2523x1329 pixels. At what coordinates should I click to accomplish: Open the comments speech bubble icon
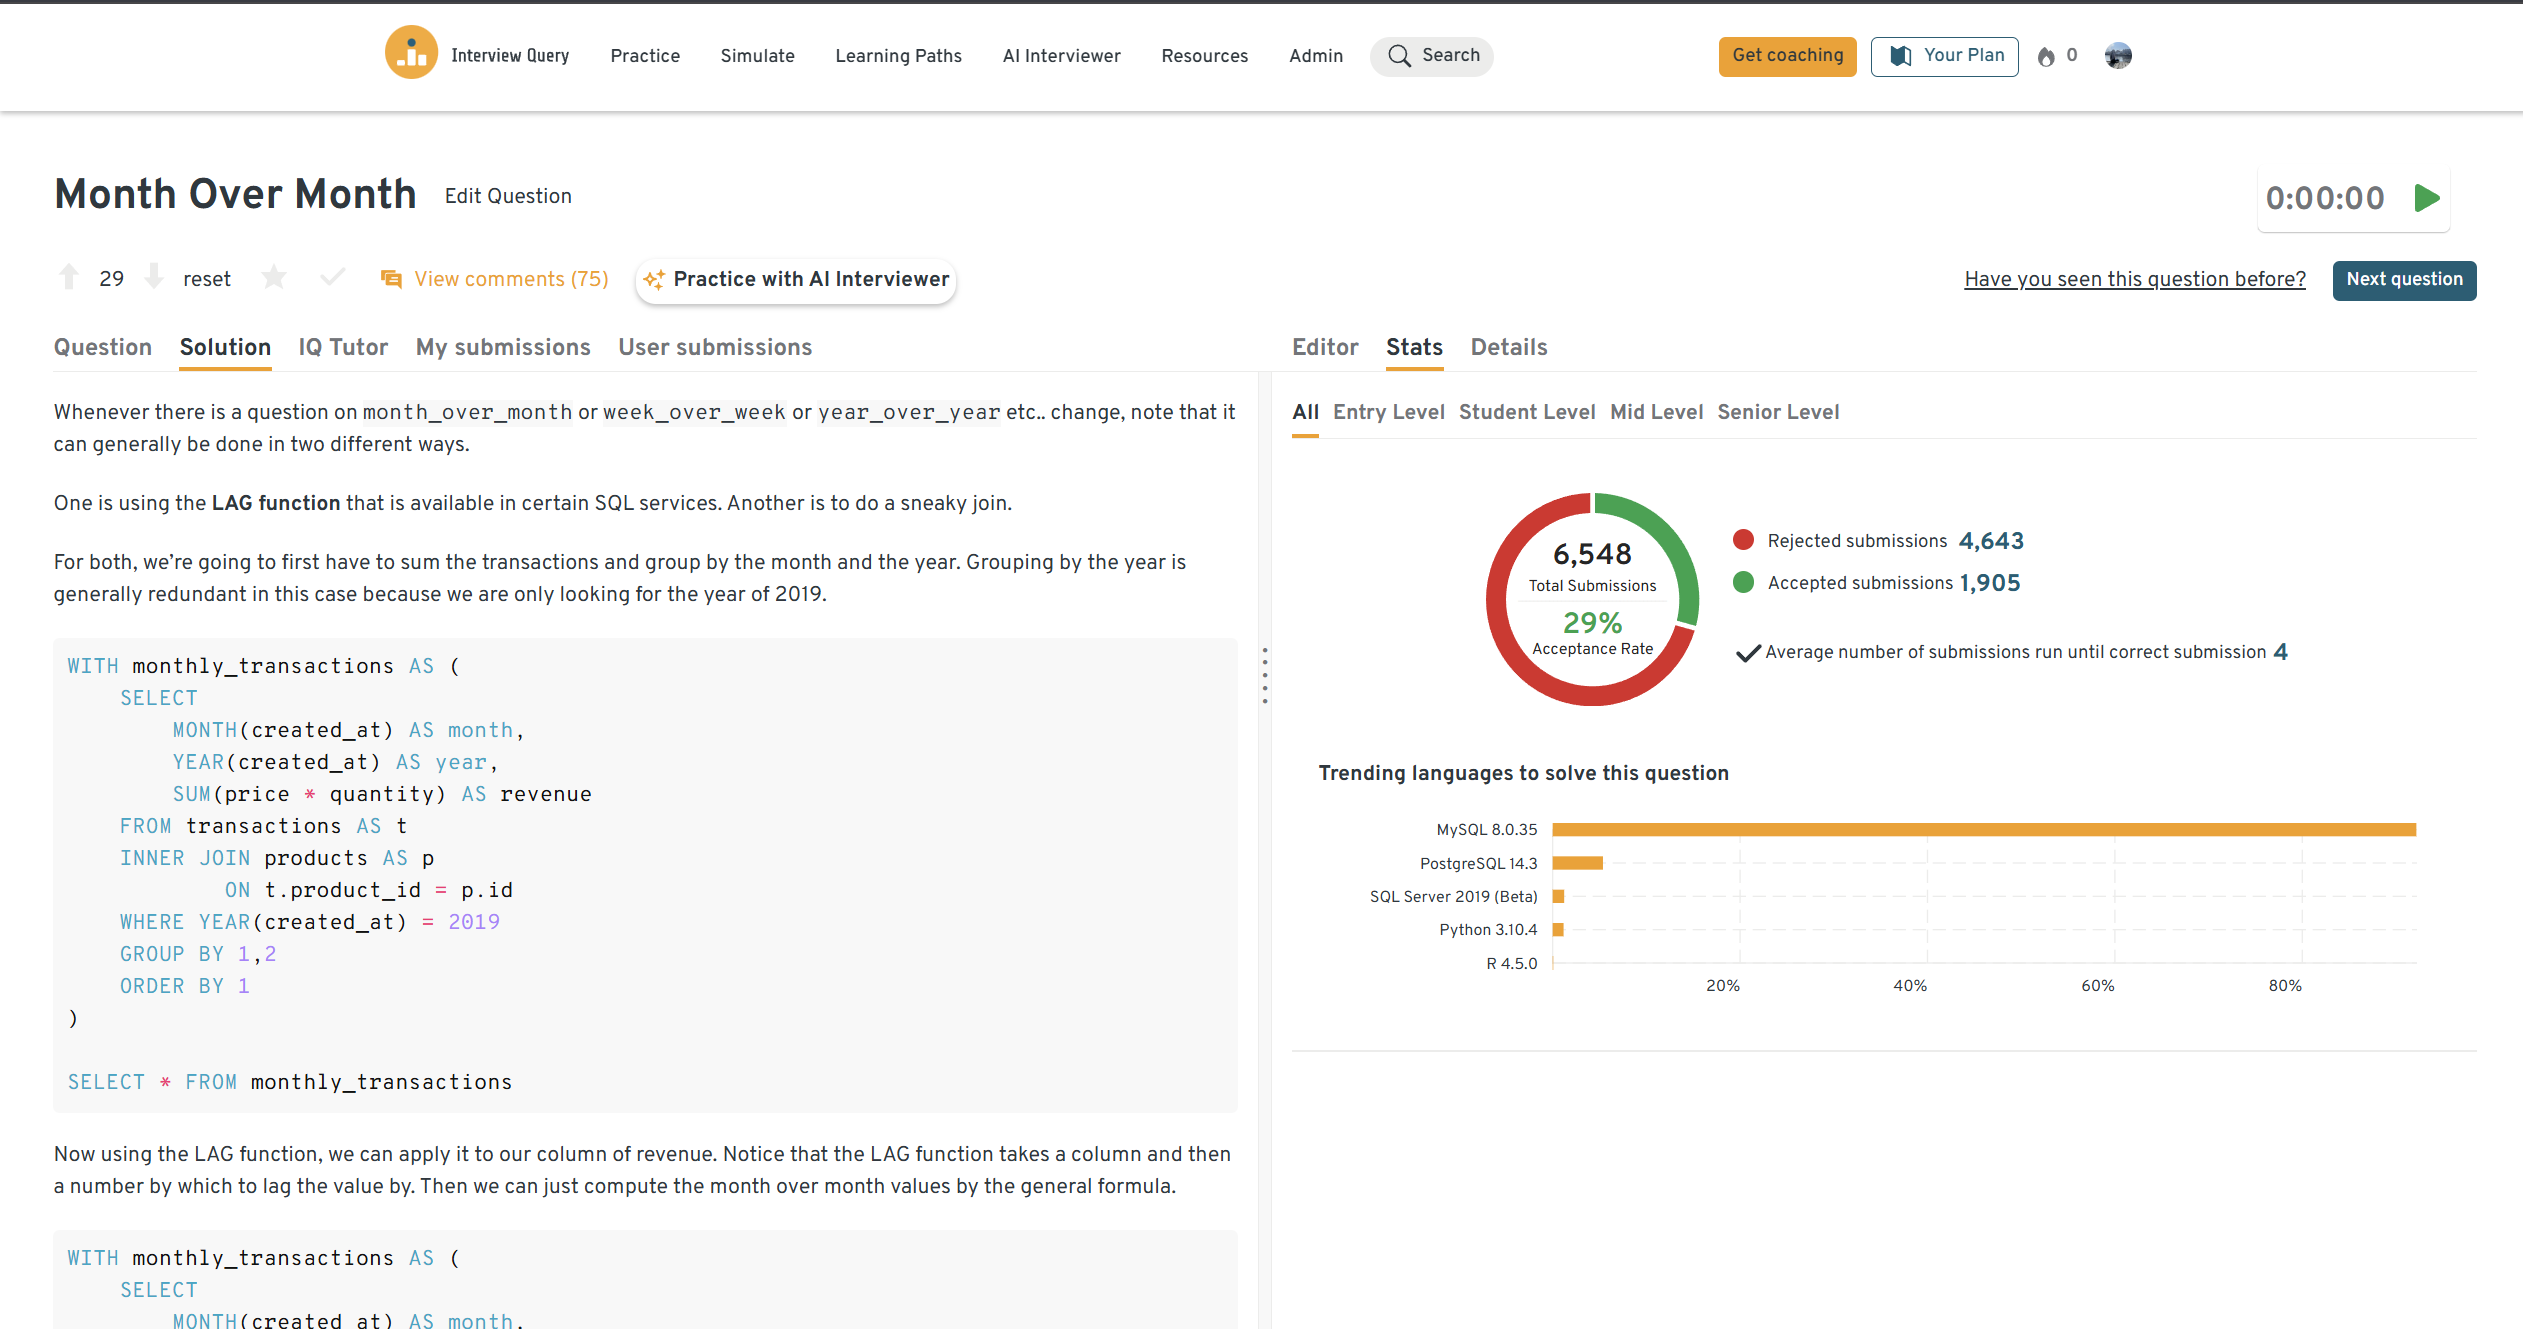pyautogui.click(x=391, y=279)
